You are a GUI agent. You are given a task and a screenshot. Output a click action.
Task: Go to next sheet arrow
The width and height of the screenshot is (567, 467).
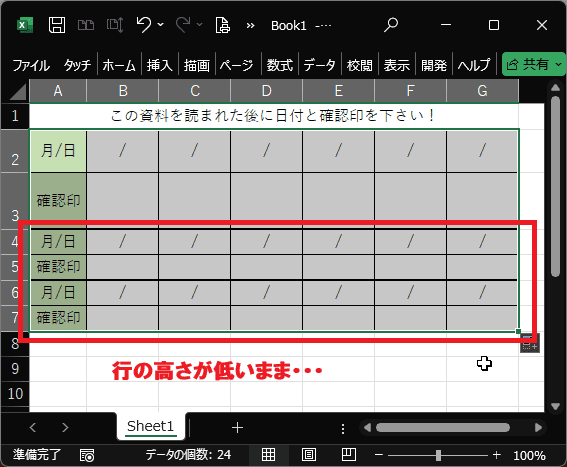click(x=65, y=428)
